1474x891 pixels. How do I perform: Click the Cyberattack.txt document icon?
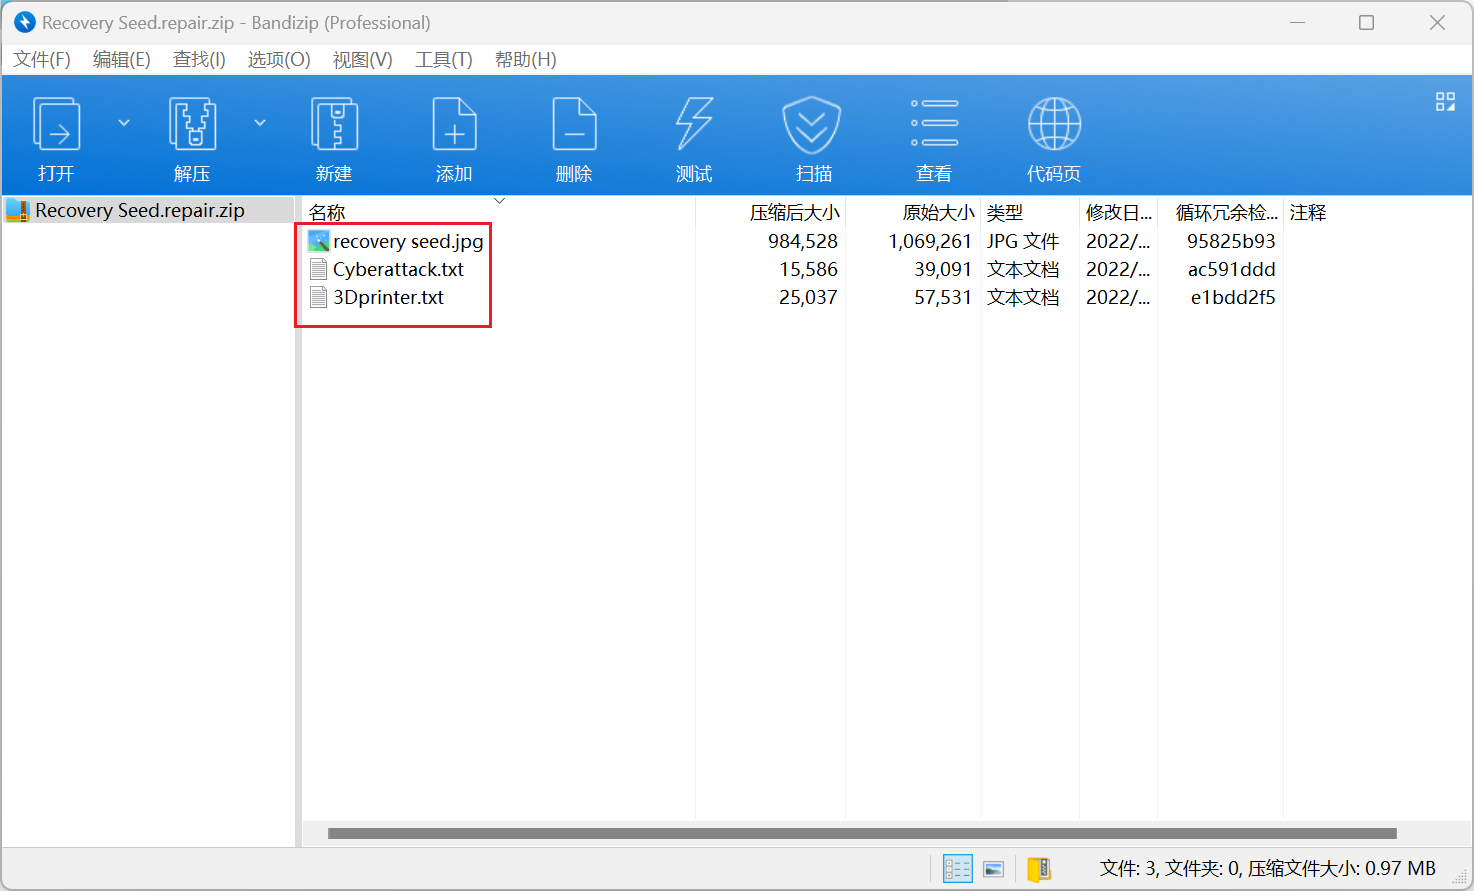319,269
